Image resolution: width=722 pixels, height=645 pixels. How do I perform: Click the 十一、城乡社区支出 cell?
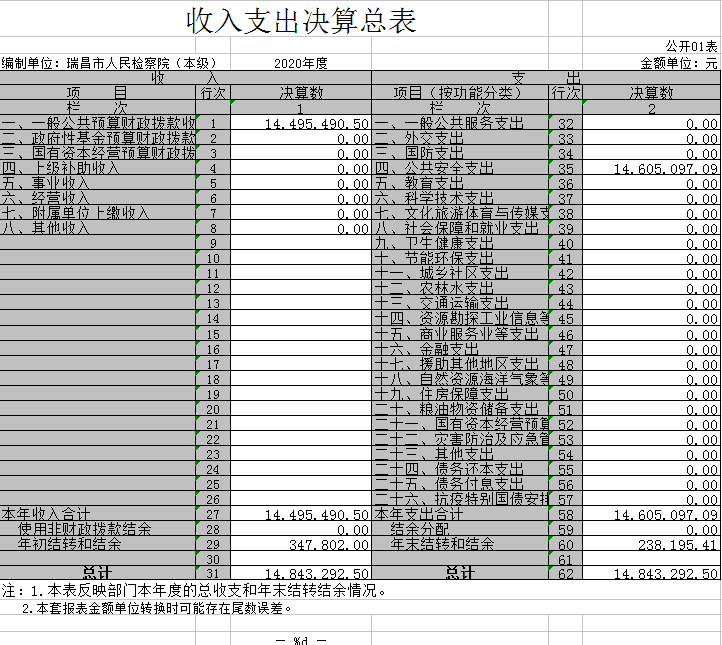(460, 273)
